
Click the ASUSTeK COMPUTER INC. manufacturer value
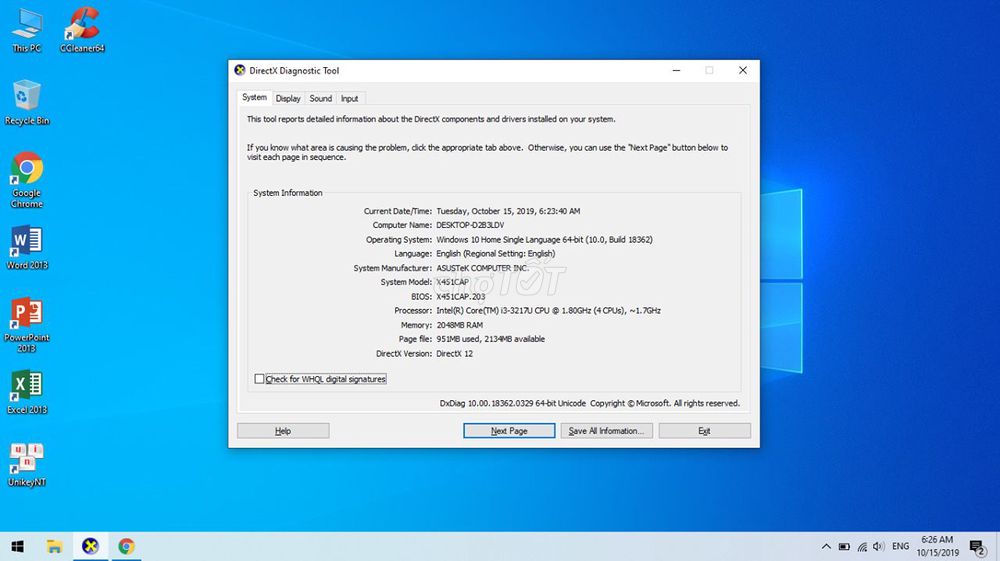click(x=483, y=268)
